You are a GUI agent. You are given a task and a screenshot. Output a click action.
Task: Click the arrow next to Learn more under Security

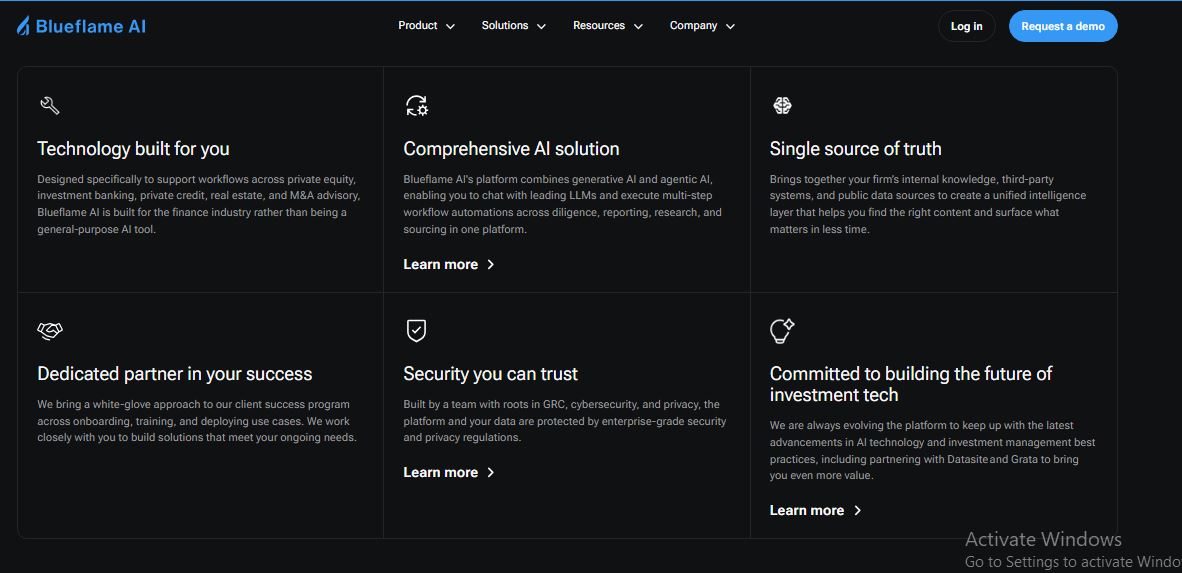(490, 472)
